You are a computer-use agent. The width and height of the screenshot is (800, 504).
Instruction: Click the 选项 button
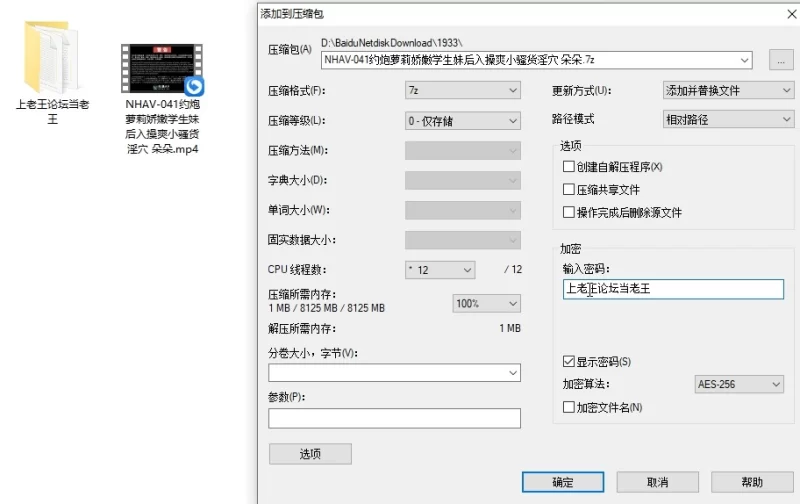pos(310,453)
